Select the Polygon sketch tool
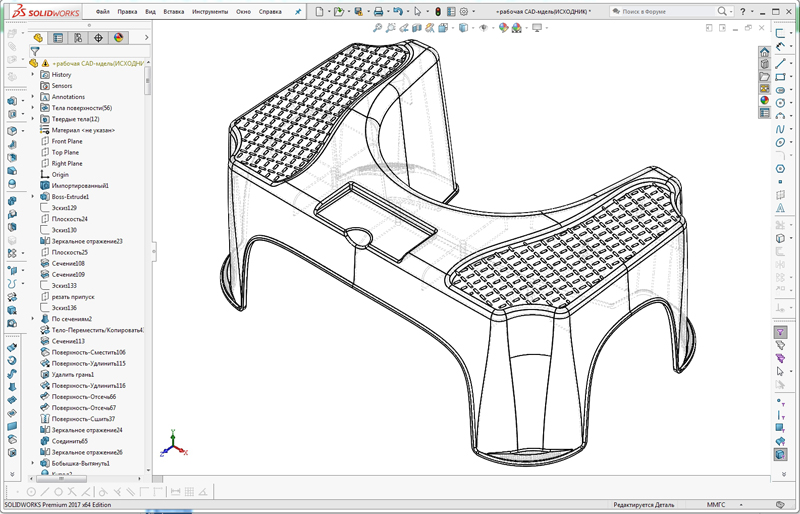This screenshot has width=800, height=514. [x=780, y=169]
